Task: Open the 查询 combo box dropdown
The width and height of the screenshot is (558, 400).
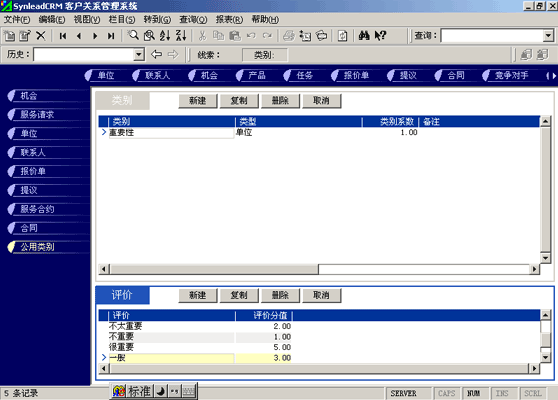Action: point(548,36)
